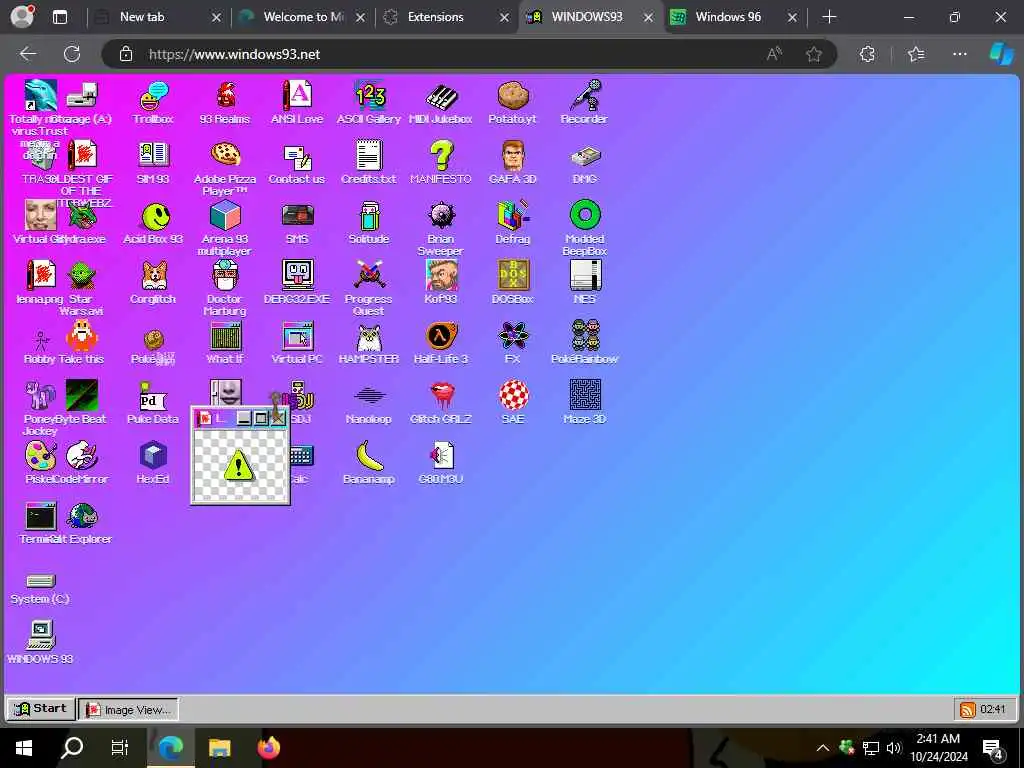
Task: Click warning triangle image in viewer window
Action: click(x=239, y=465)
